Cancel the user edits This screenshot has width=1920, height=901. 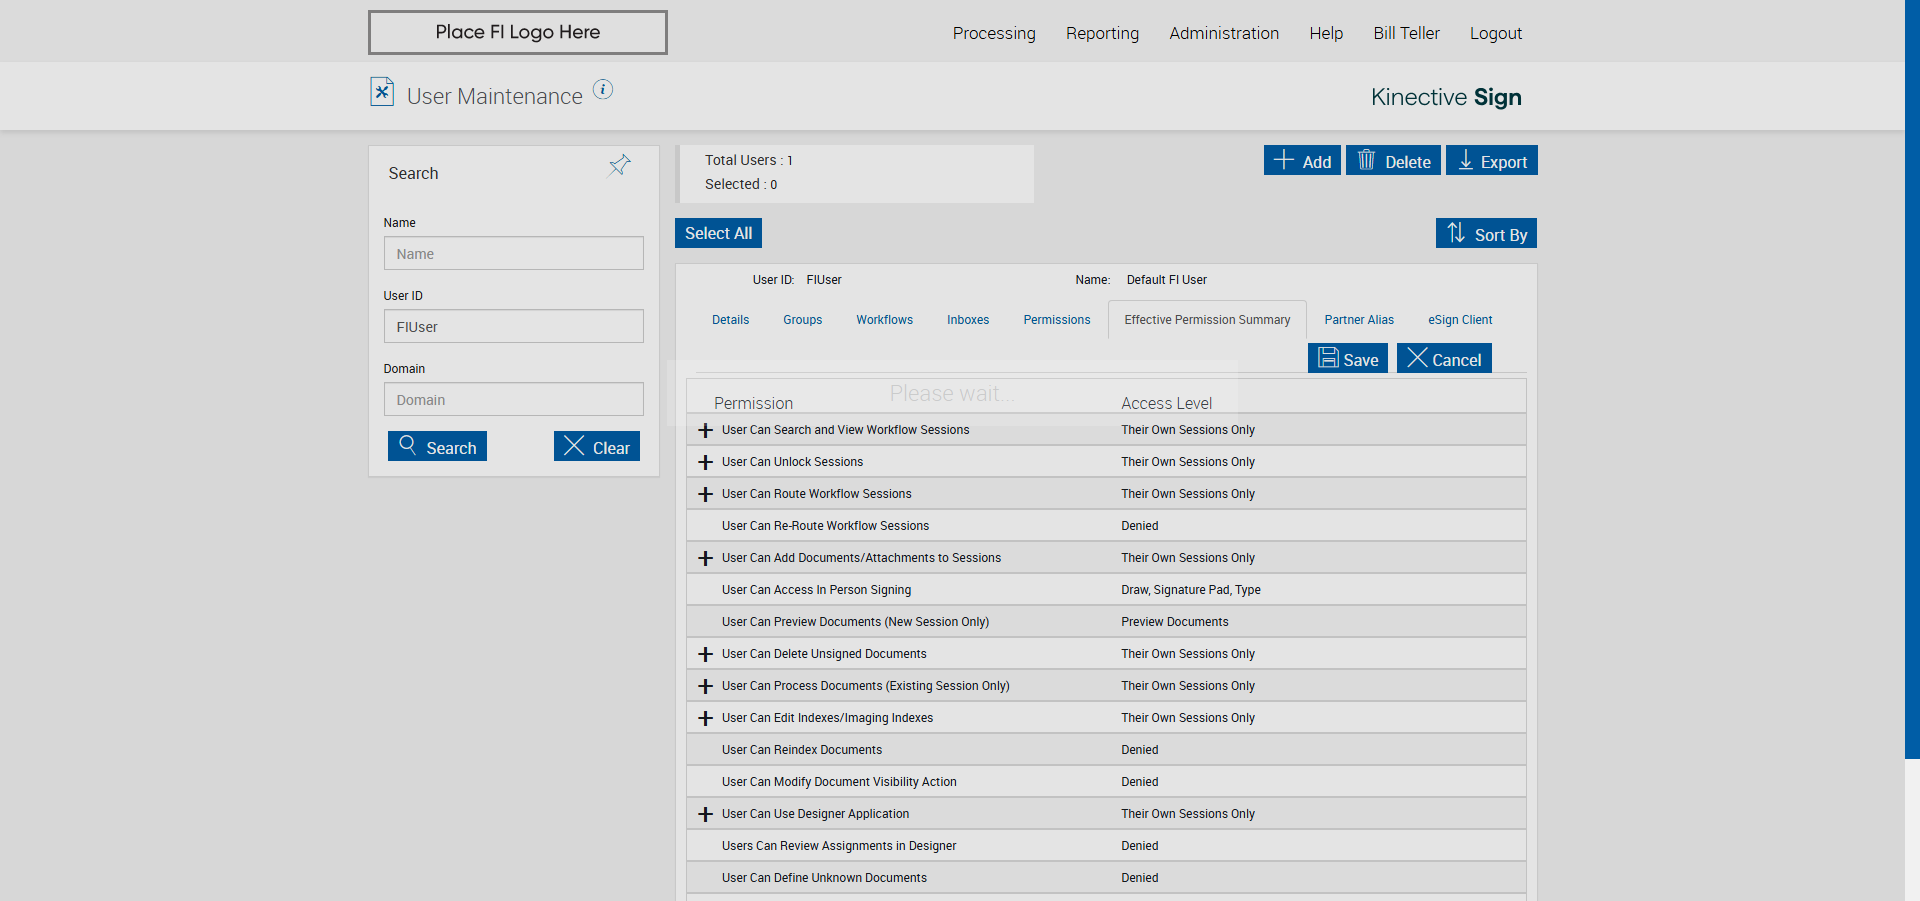point(1444,359)
